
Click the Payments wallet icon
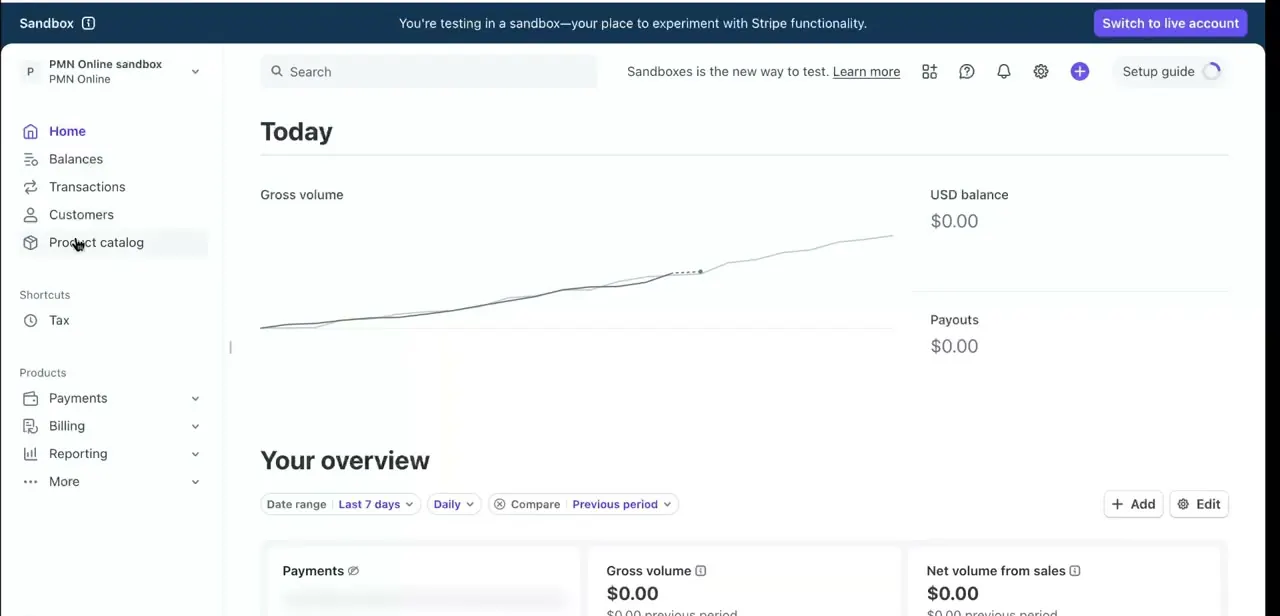(30, 398)
